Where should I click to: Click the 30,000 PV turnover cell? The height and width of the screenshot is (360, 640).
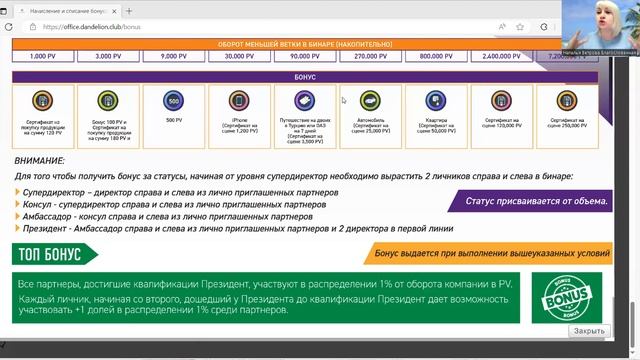239,56
